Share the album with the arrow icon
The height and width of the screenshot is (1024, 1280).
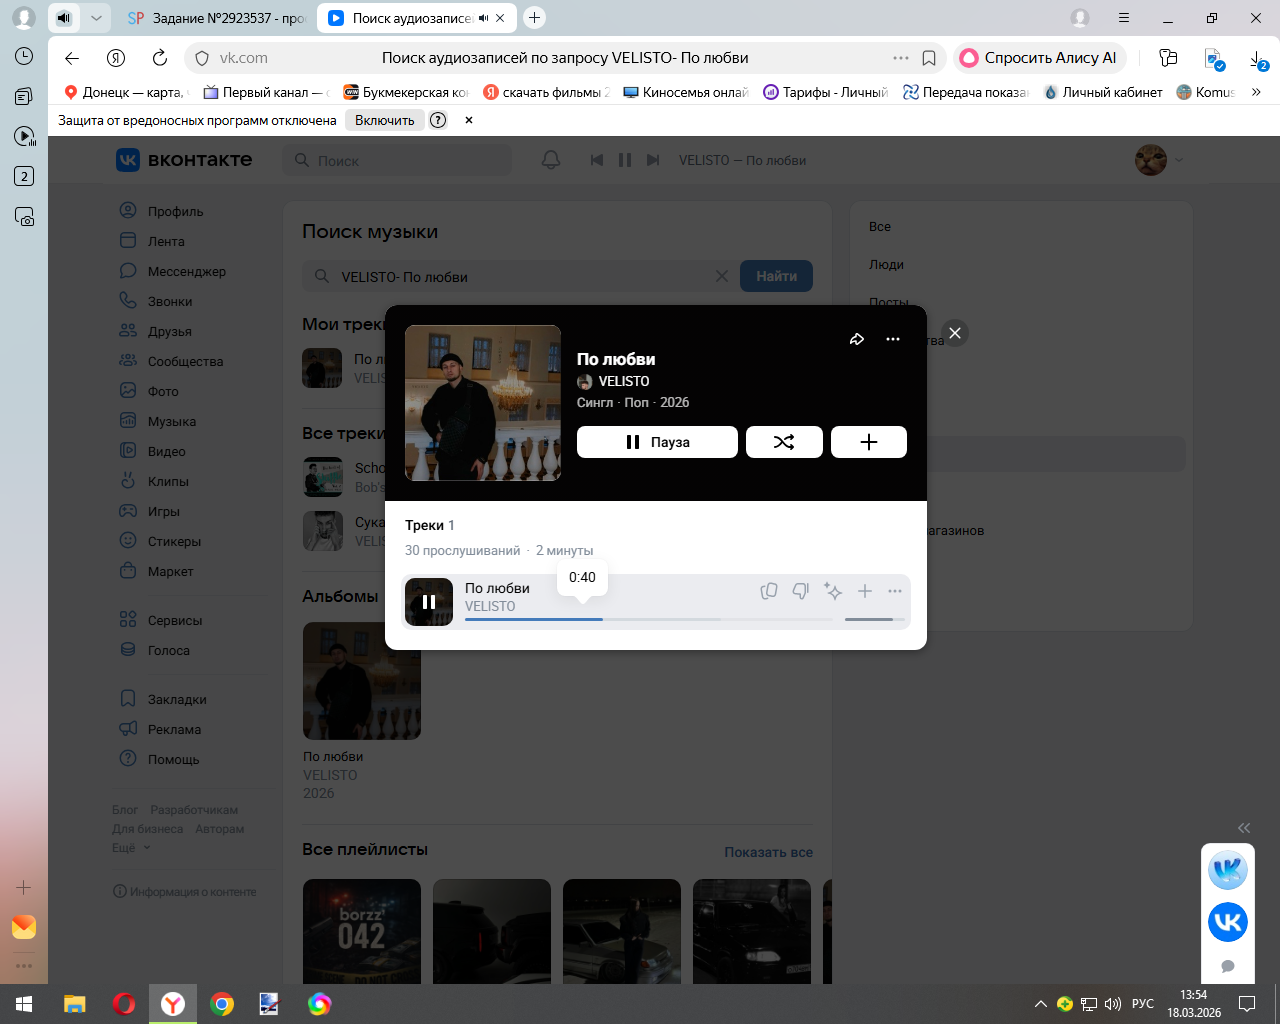click(857, 339)
